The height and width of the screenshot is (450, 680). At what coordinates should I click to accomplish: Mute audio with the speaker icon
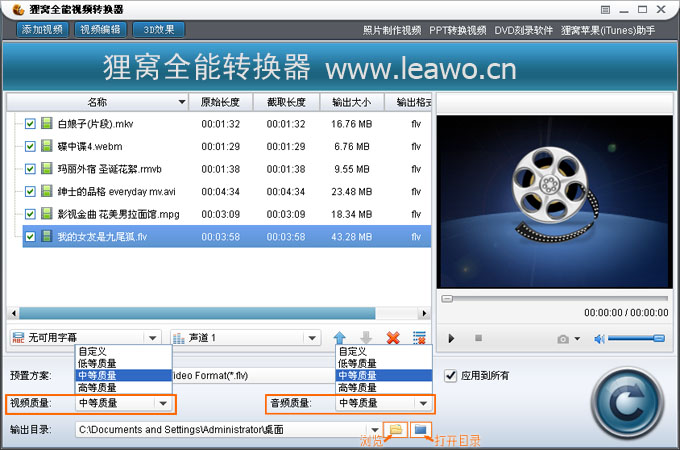pos(599,339)
